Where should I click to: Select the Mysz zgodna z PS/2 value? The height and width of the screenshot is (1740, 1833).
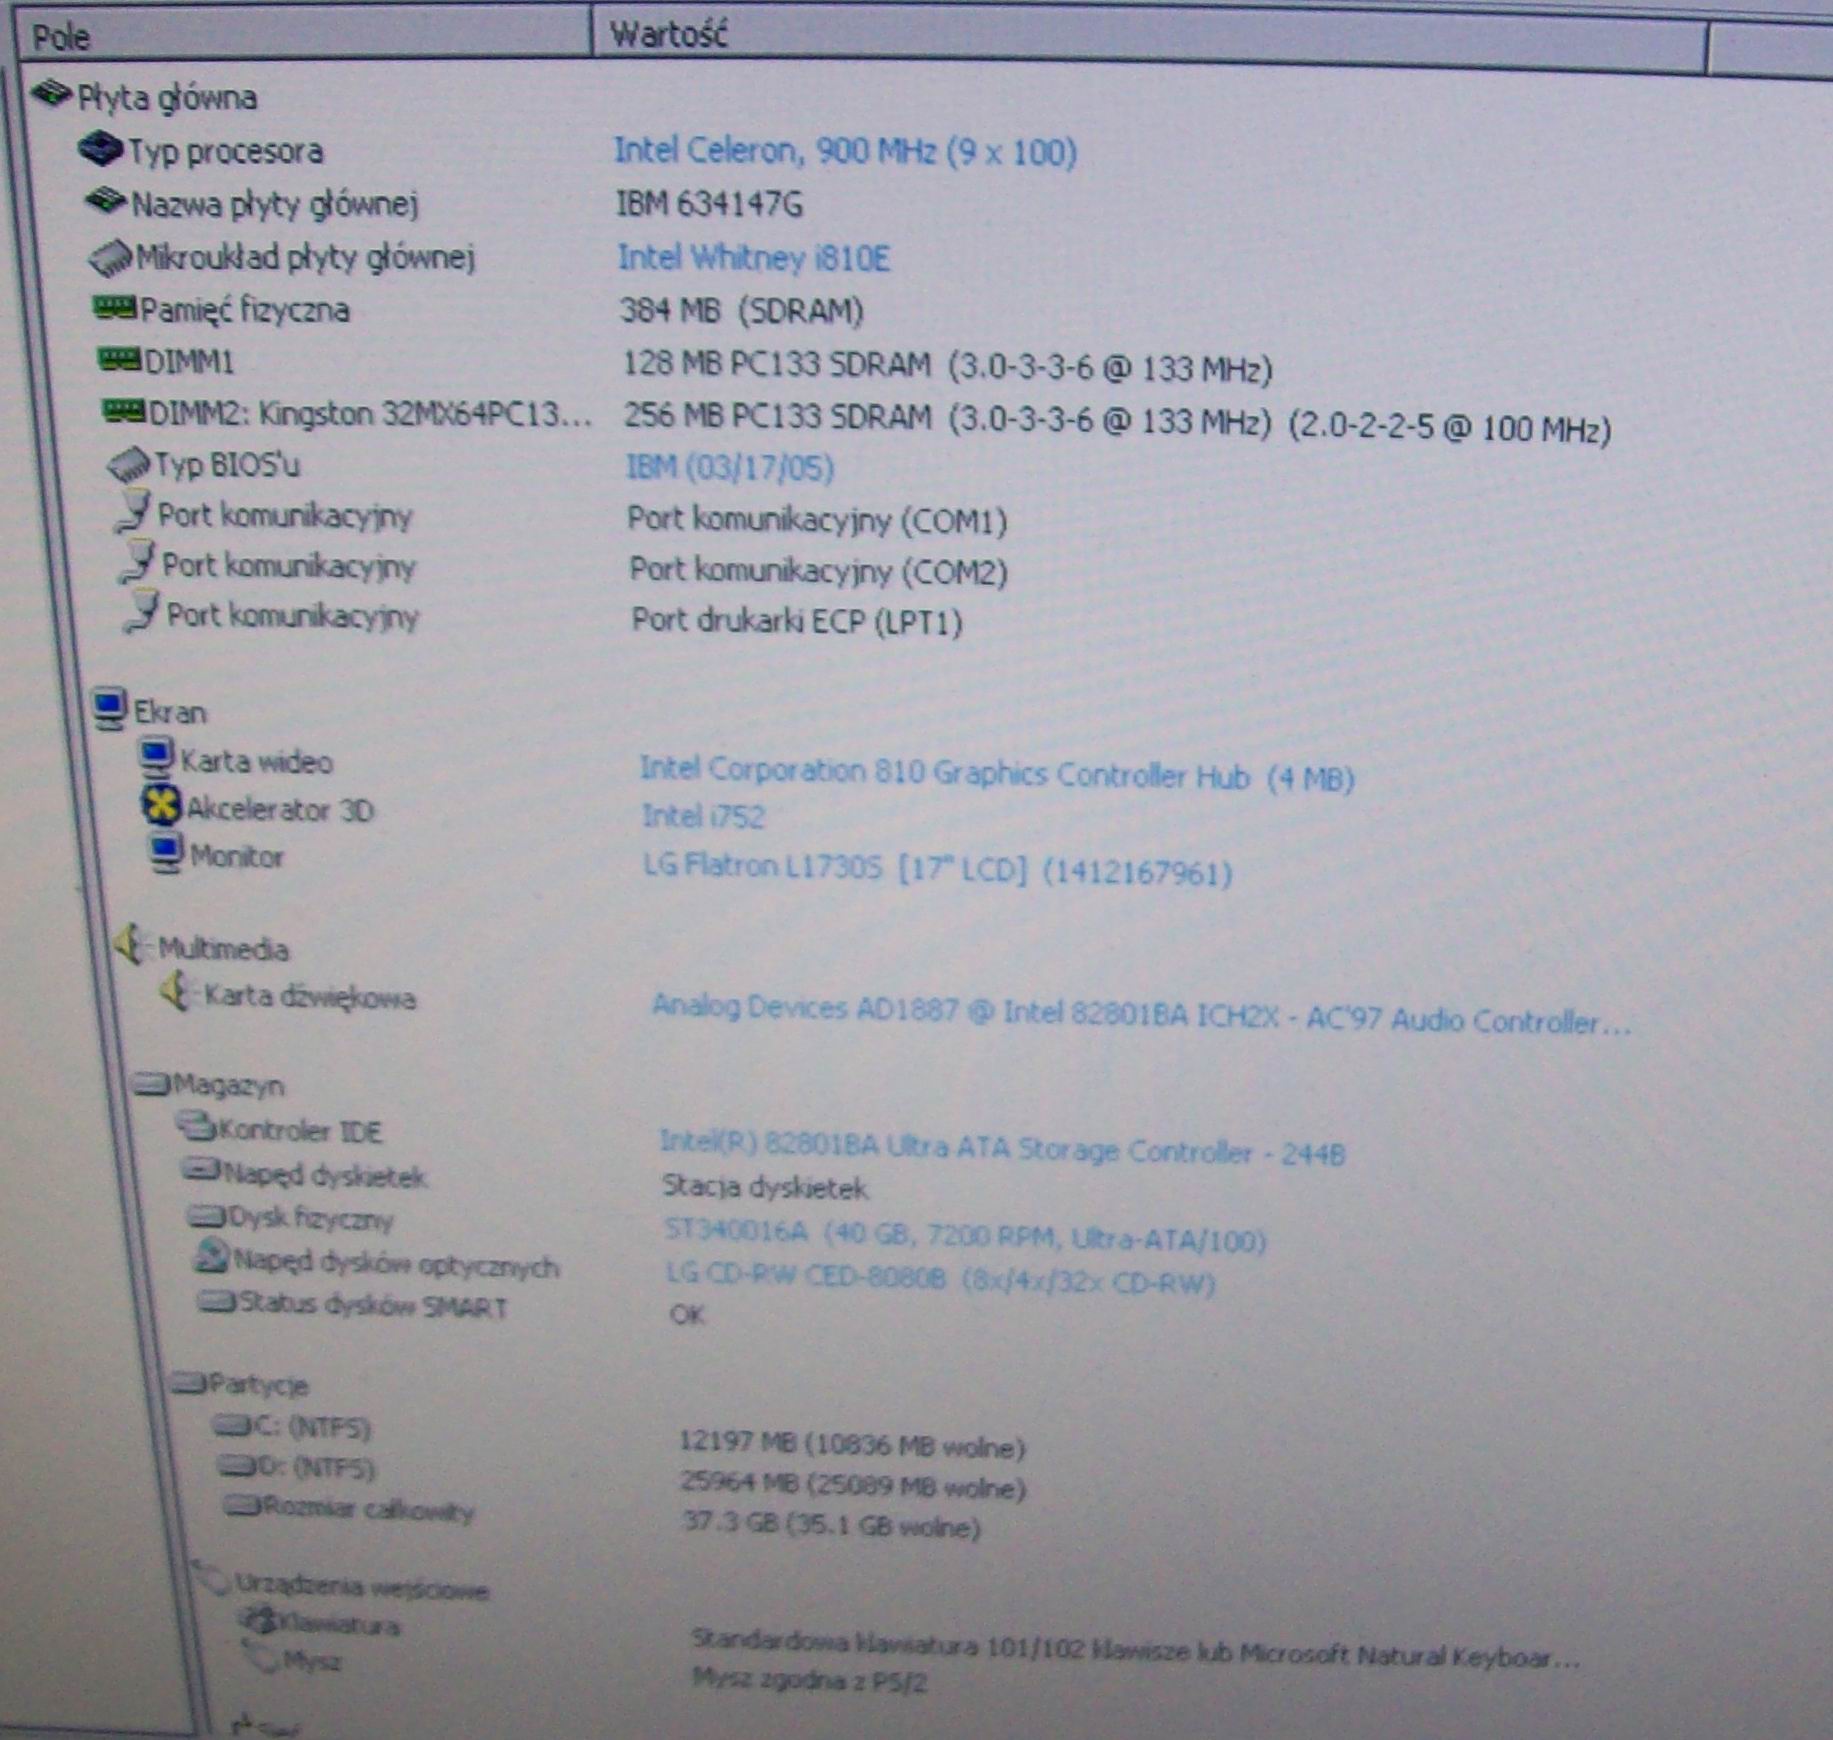pyautogui.click(x=809, y=1680)
